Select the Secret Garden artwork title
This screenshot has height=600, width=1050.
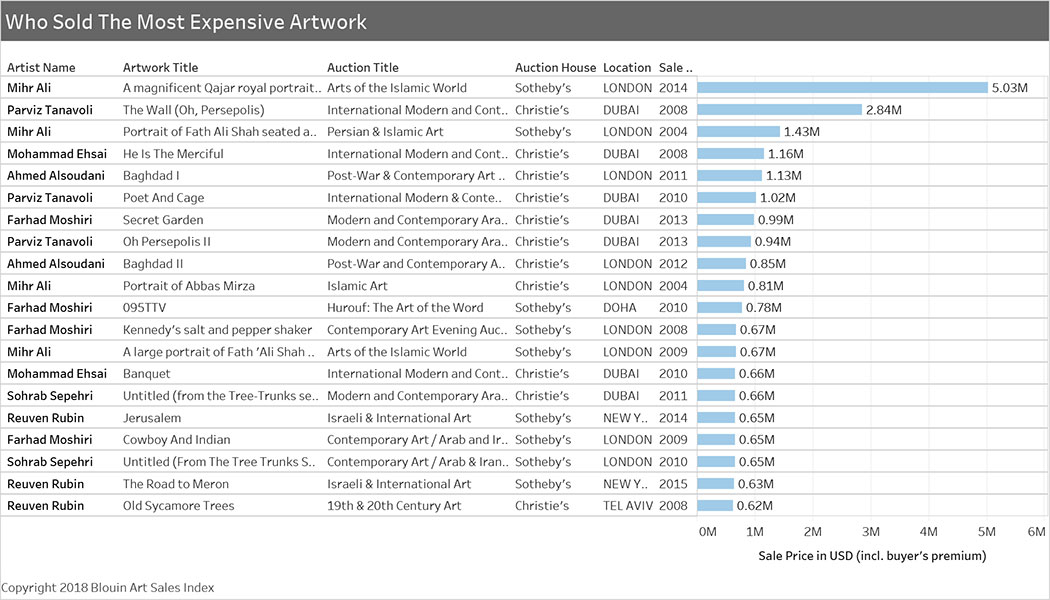163,220
